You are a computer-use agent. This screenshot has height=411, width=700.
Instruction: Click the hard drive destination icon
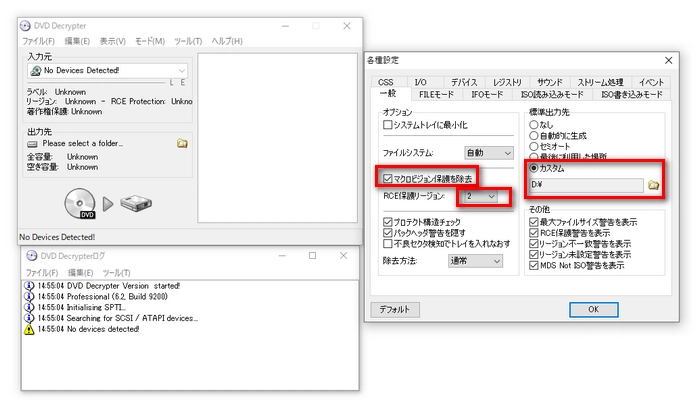(136, 203)
